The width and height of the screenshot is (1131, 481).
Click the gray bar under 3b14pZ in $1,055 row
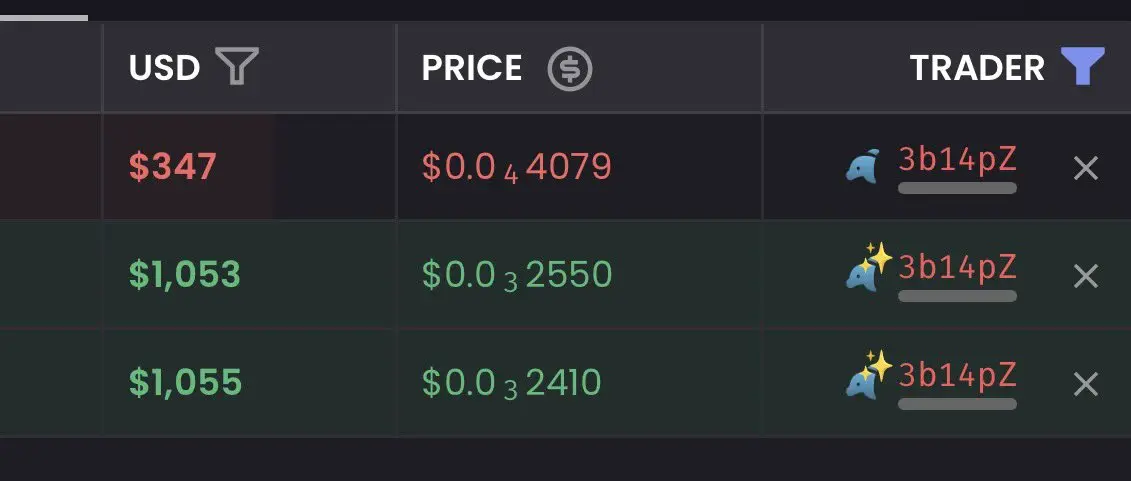point(957,404)
